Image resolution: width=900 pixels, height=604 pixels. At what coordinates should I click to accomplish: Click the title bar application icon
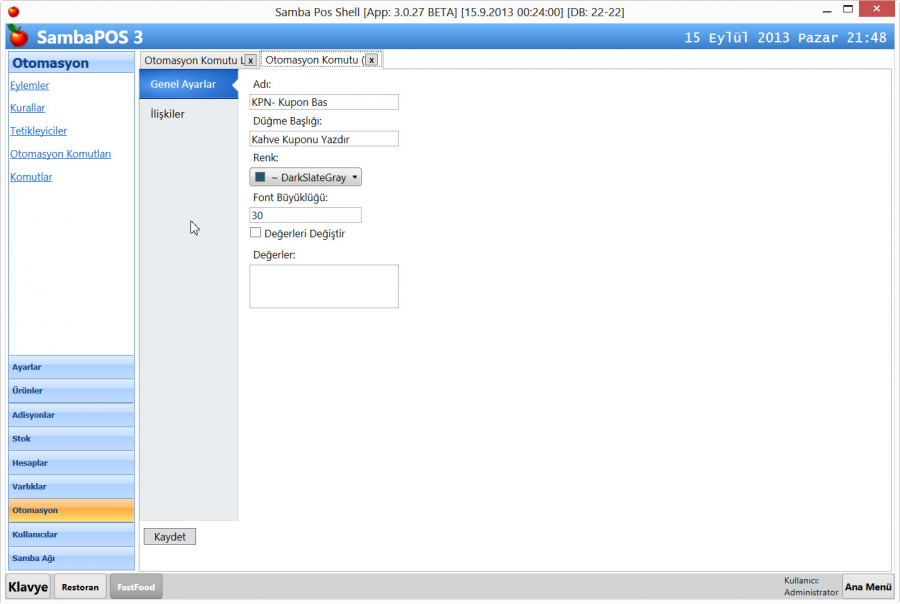coord(13,11)
